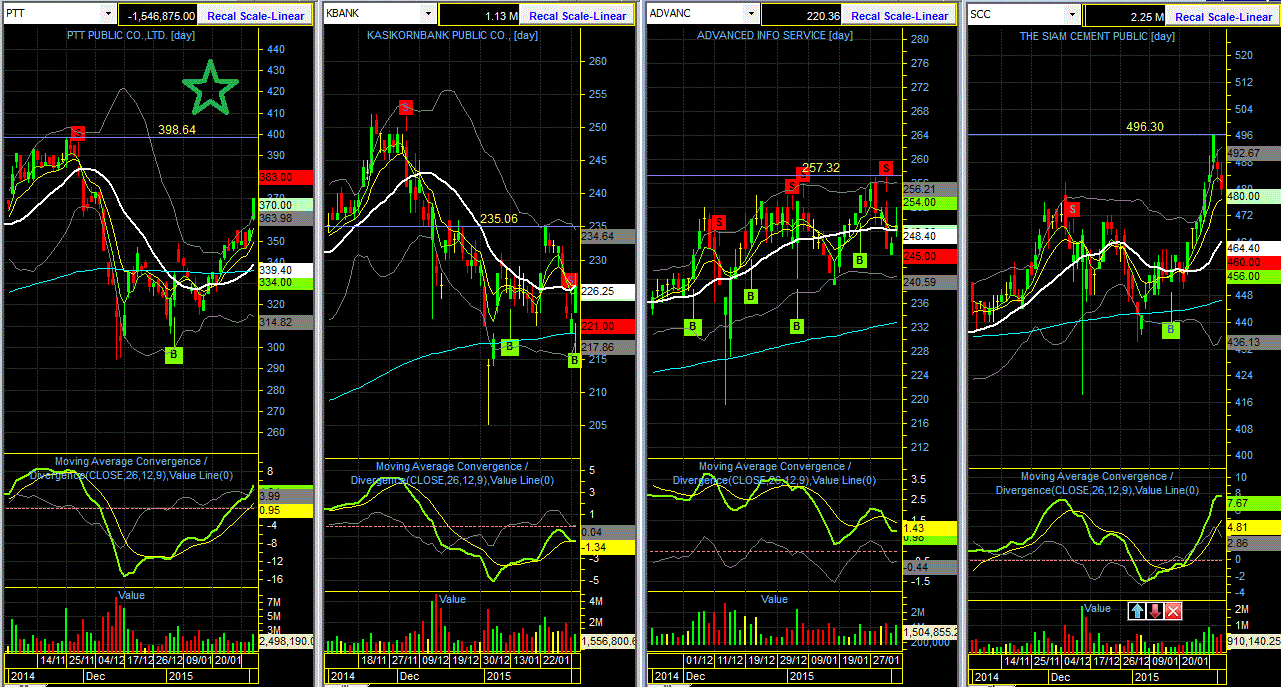Click the 220.36 value field in ADVANC panel
Screen dimensions: 1281x687
point(803,16)
